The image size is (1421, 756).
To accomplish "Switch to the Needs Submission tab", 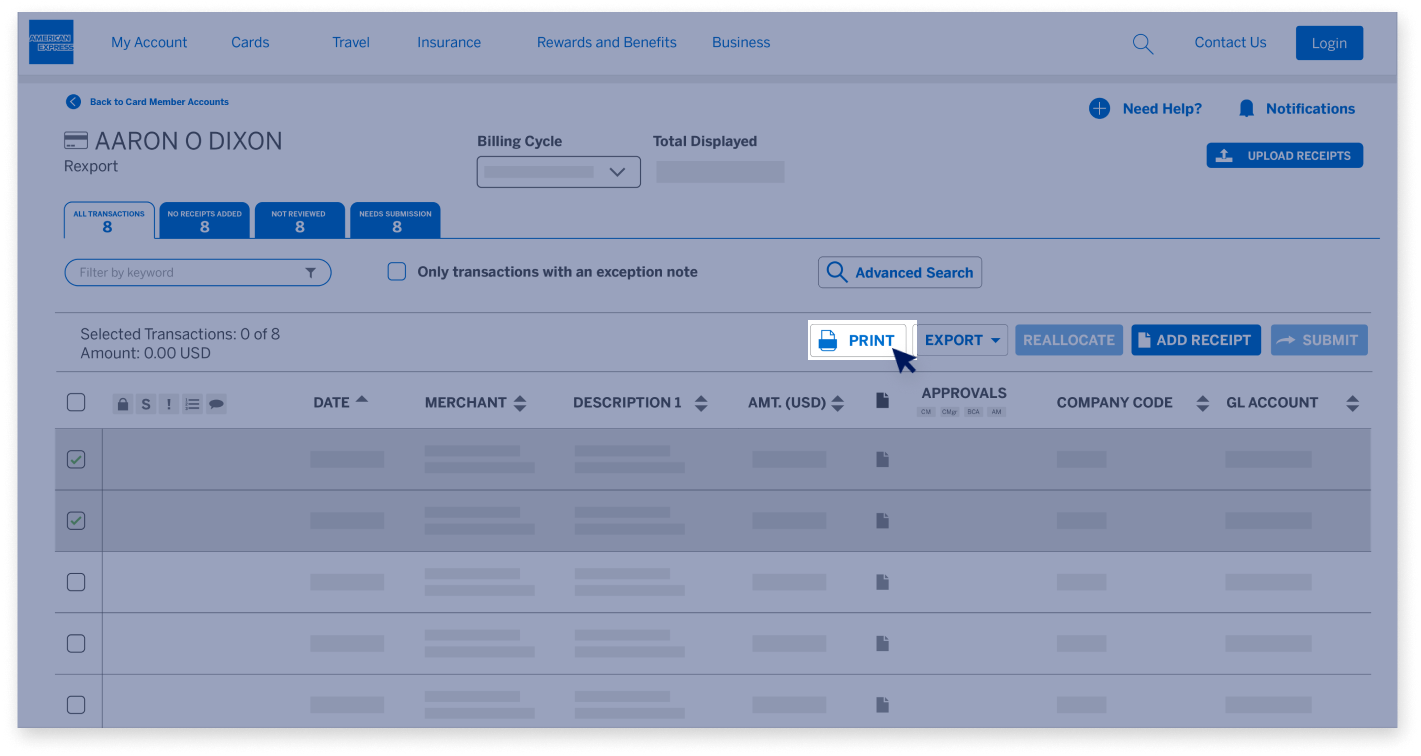I will point(395,219).
